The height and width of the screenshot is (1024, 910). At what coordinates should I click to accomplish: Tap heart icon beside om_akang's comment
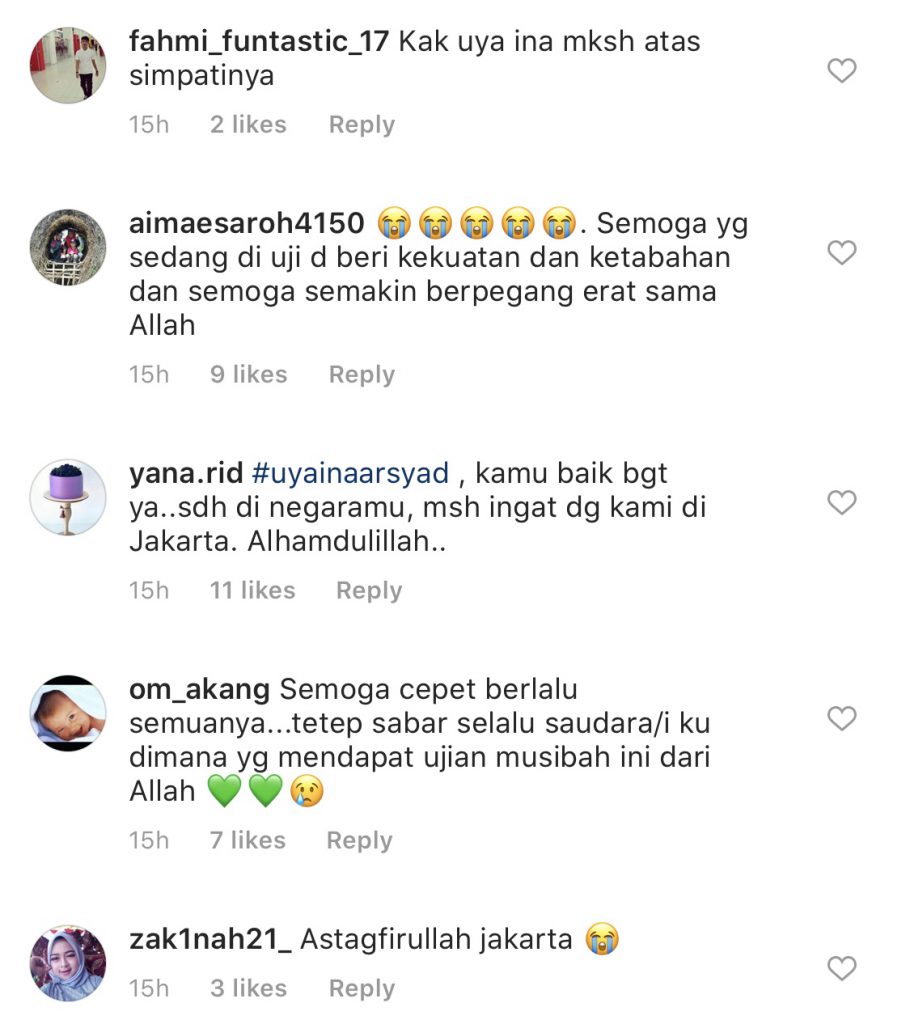coord(841,718)
